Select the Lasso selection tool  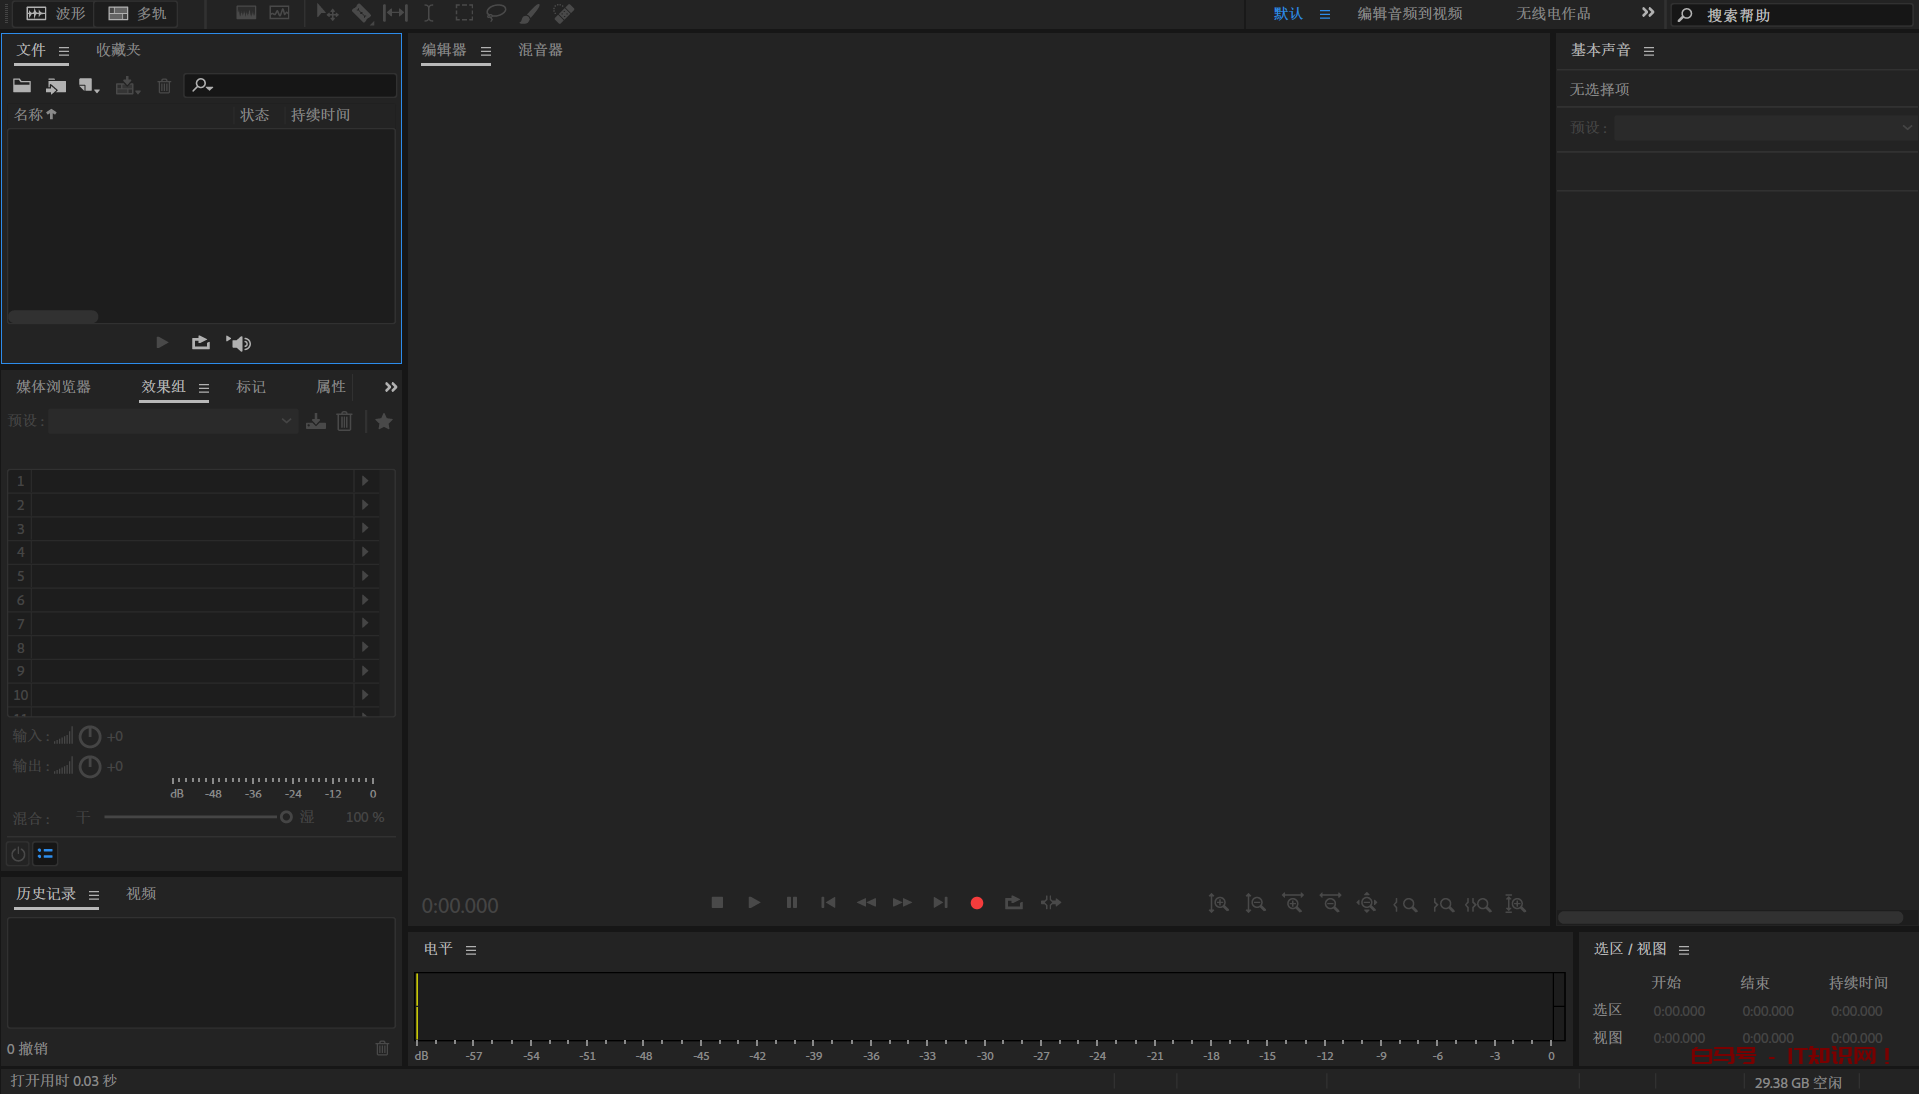pyautogui.click(x=496, y=14)
